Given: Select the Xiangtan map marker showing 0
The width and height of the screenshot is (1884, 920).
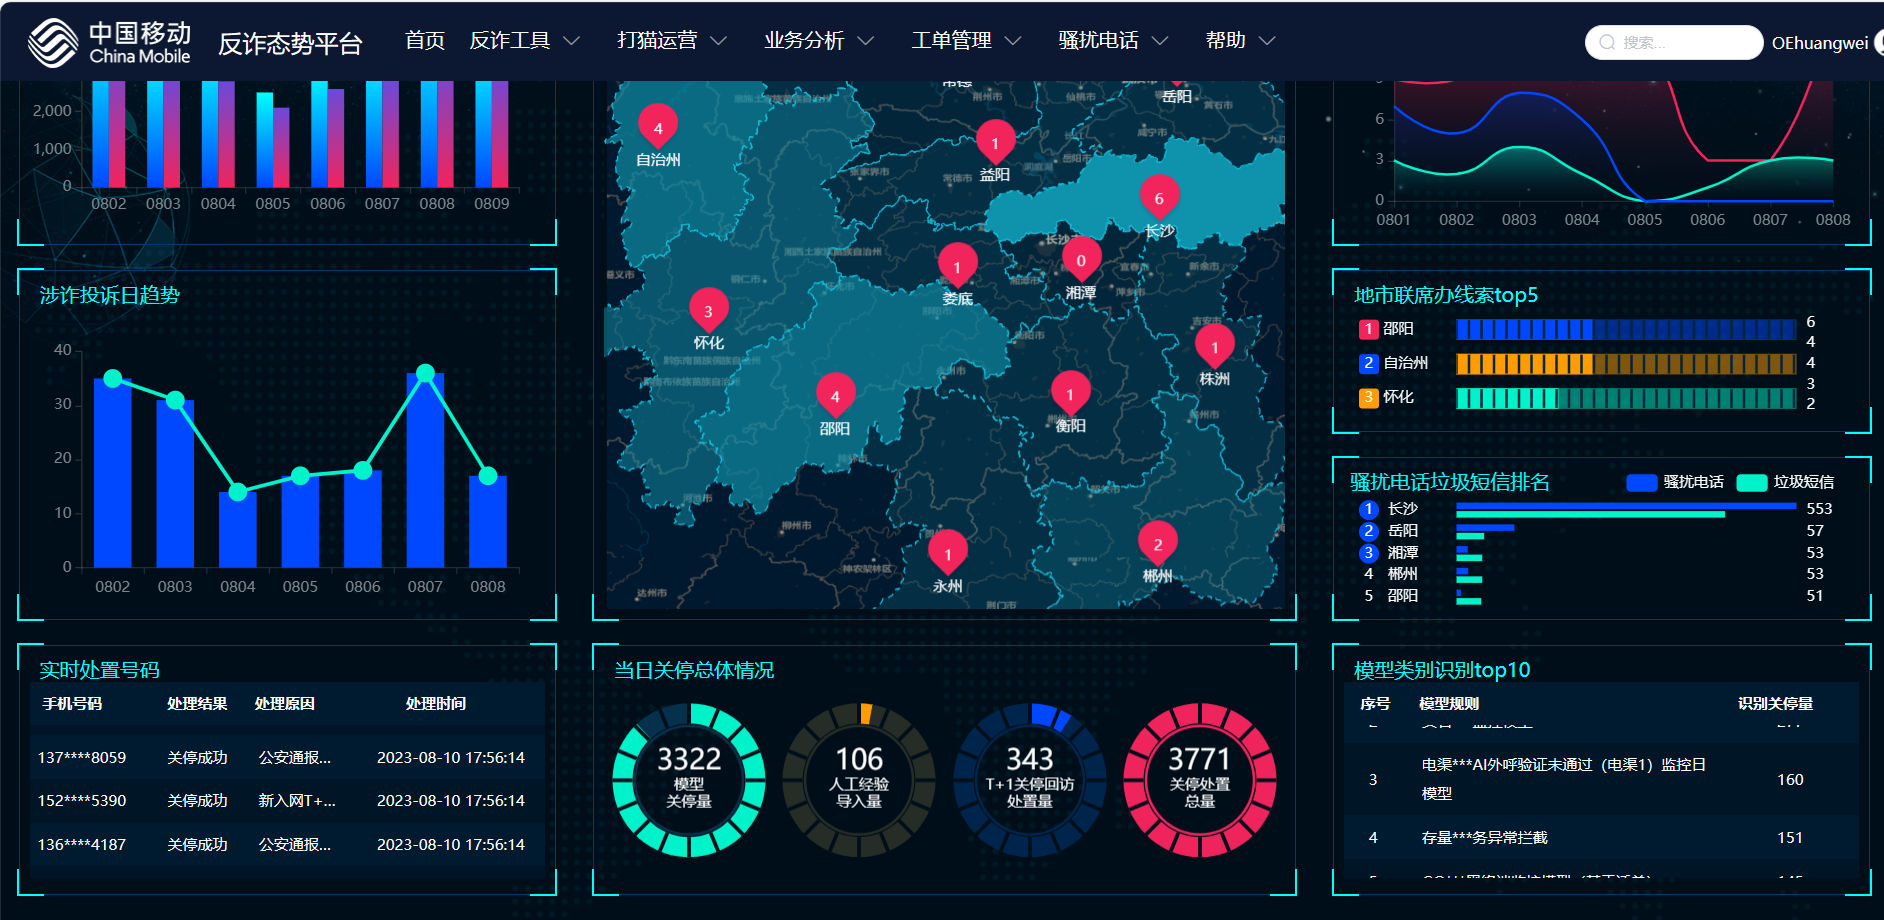Looking at the screenshot, I should (1080, 260).
